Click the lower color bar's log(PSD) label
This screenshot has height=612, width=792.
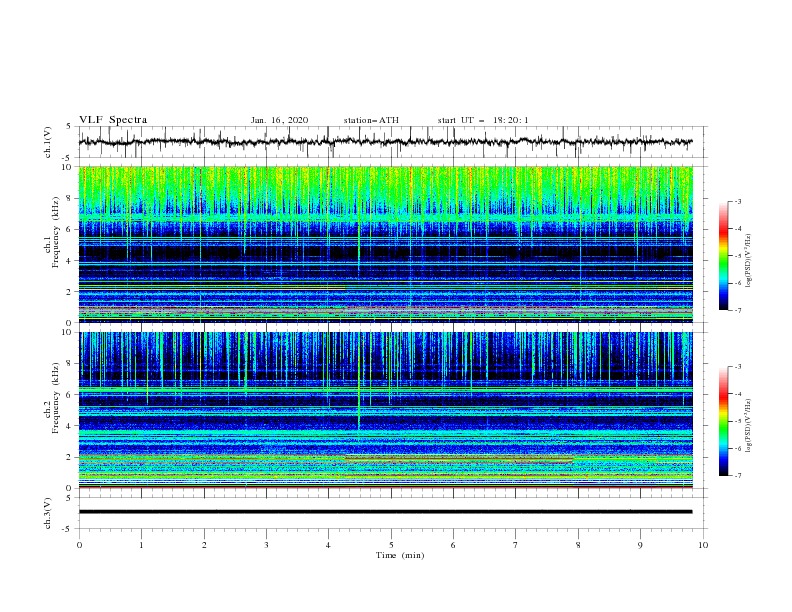coord(748,426)
